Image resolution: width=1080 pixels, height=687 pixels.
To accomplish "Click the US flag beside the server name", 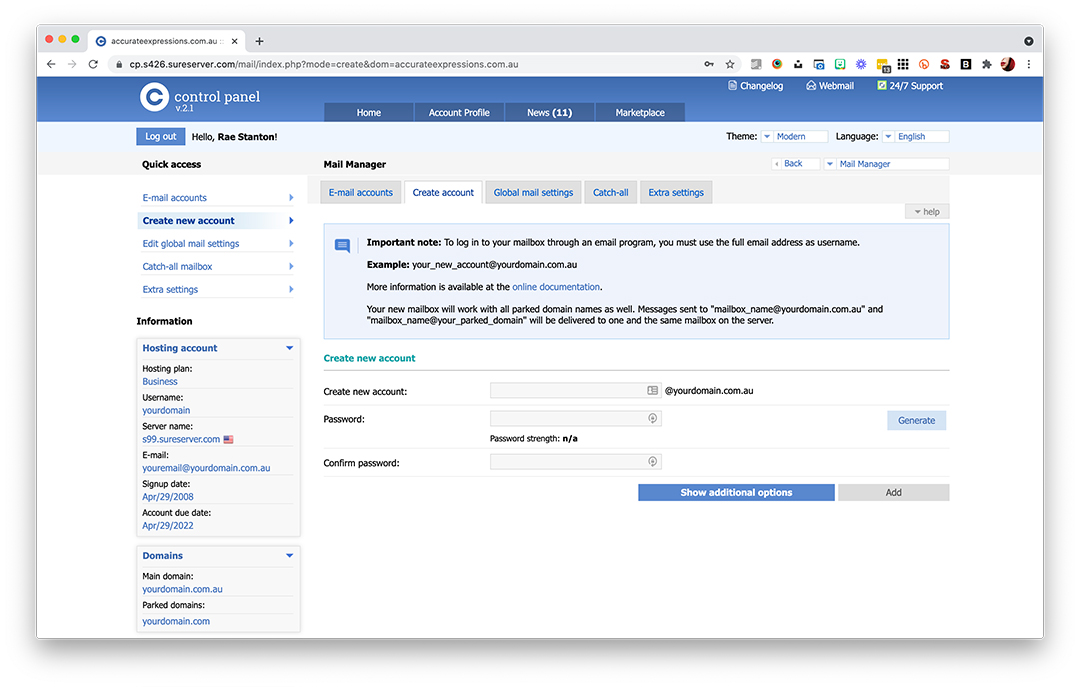I will 229,439.
